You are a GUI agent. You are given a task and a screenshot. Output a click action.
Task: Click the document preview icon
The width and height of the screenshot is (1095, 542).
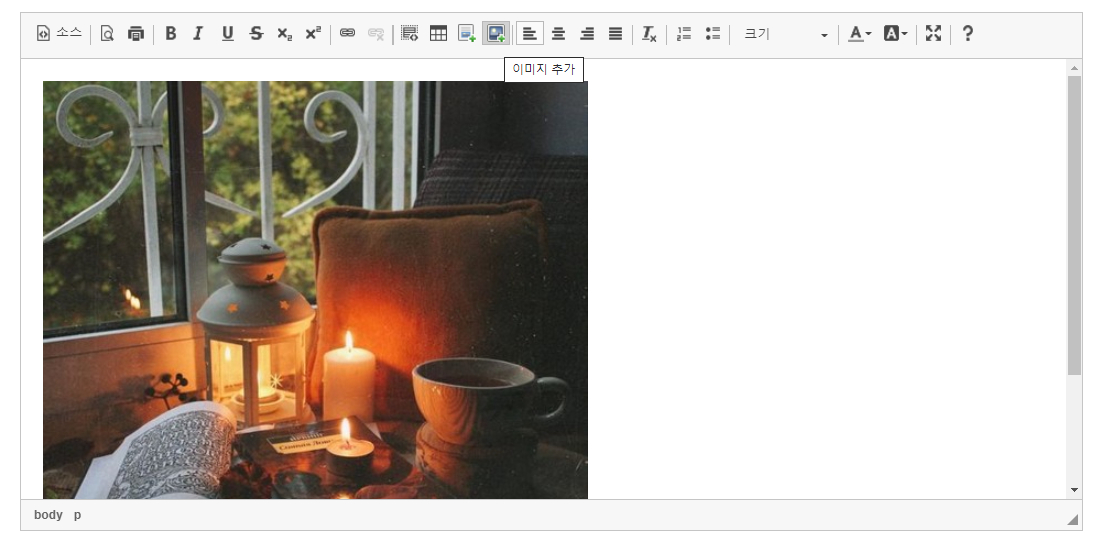click(107, 34)
